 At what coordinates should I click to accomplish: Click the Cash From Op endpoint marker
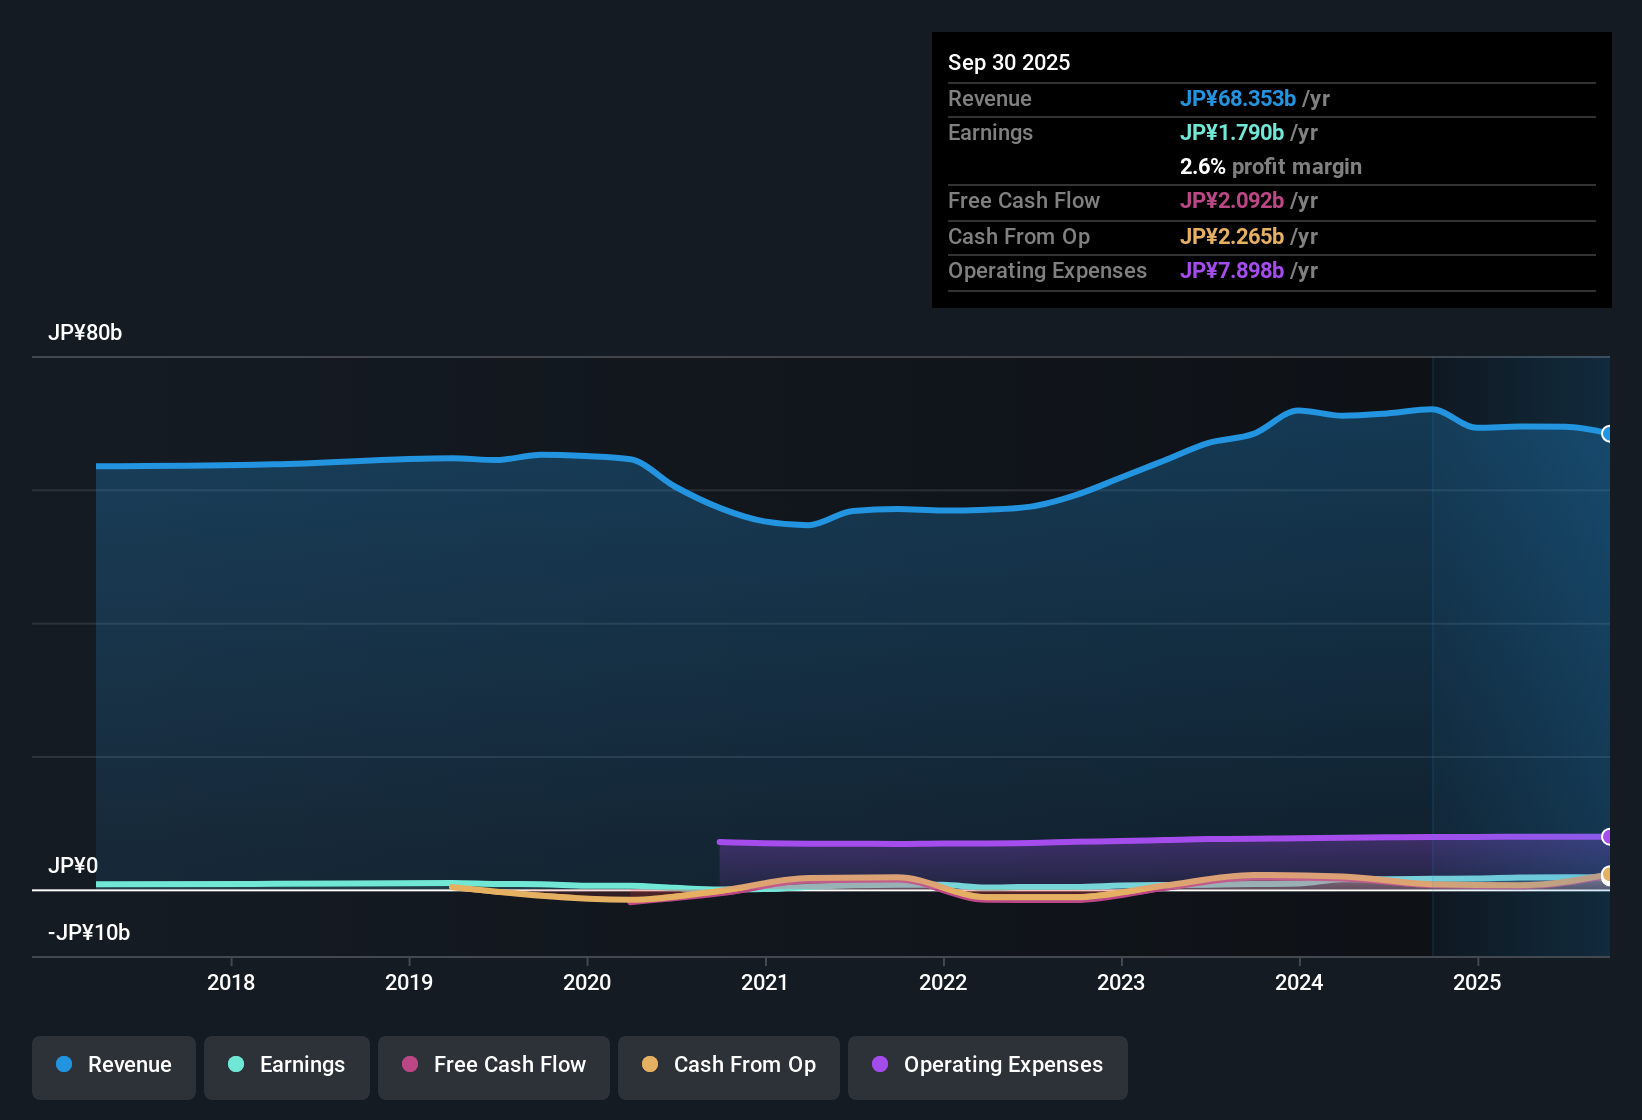coord(1609,875)
